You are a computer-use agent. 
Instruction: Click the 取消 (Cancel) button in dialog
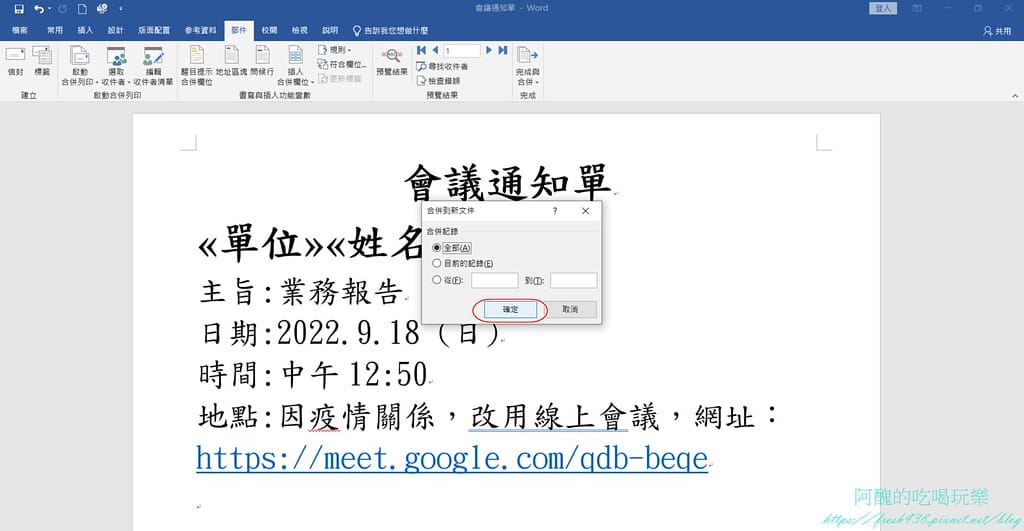click(x=569, y=310)
